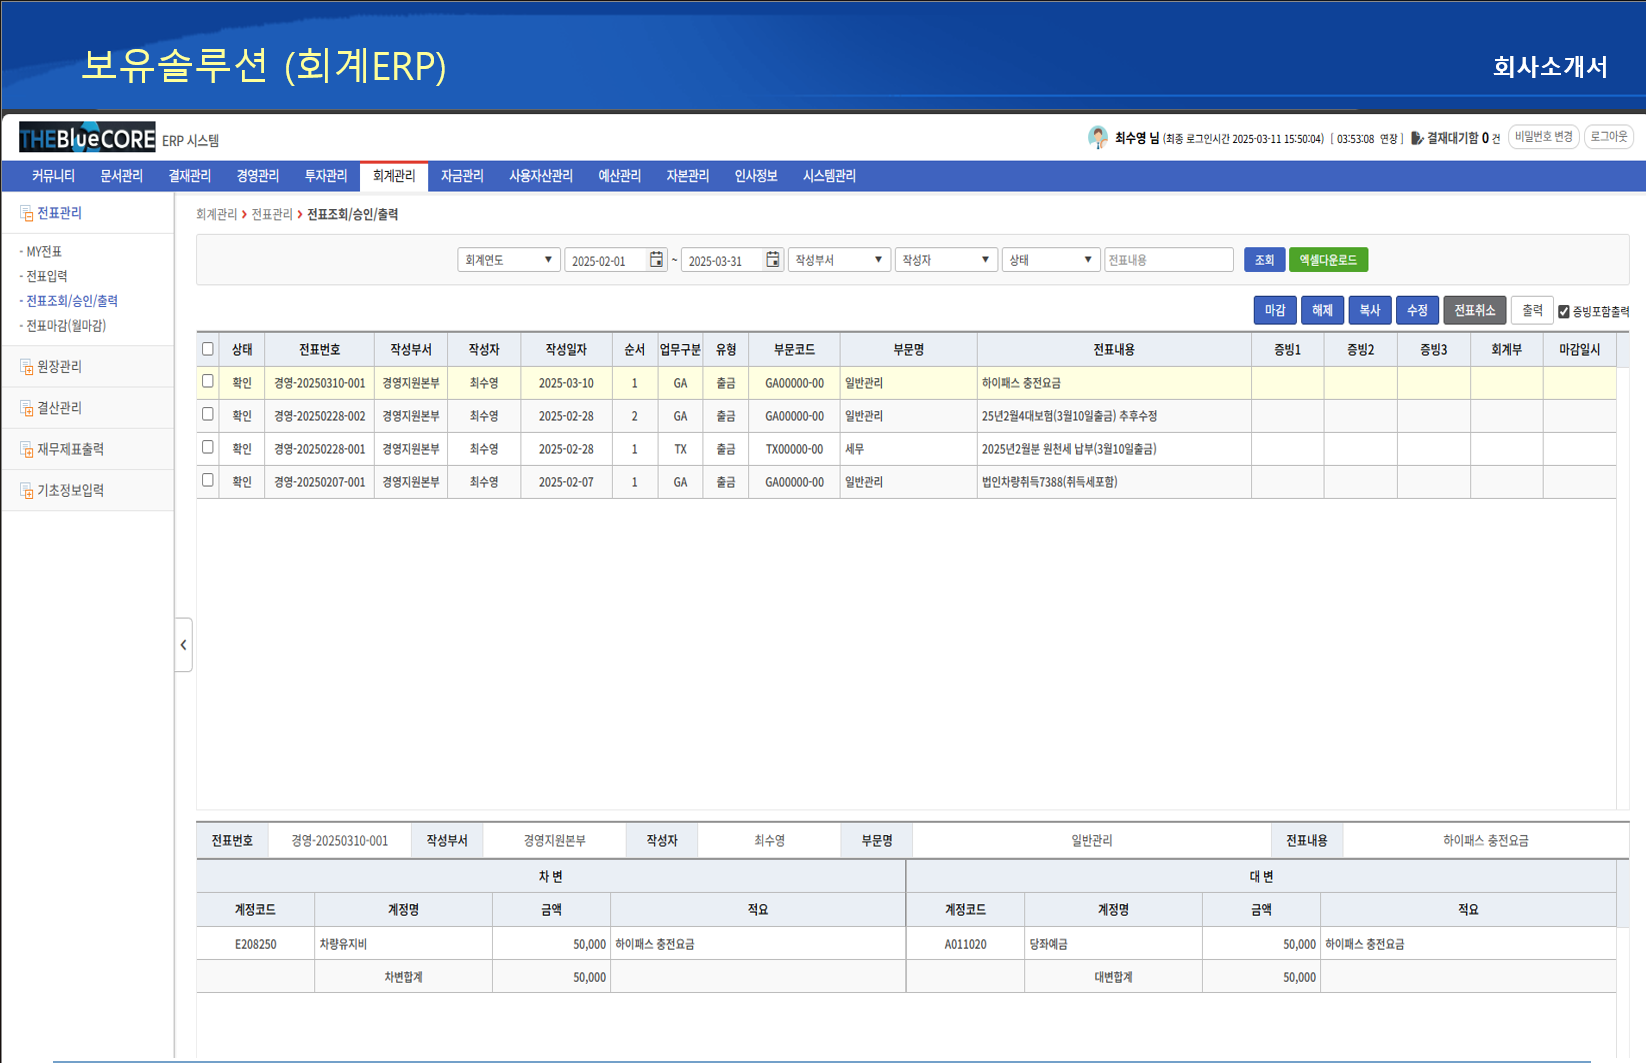
Task: Open the 결산관리 sidebar icon
Action: tap(25, 408)
